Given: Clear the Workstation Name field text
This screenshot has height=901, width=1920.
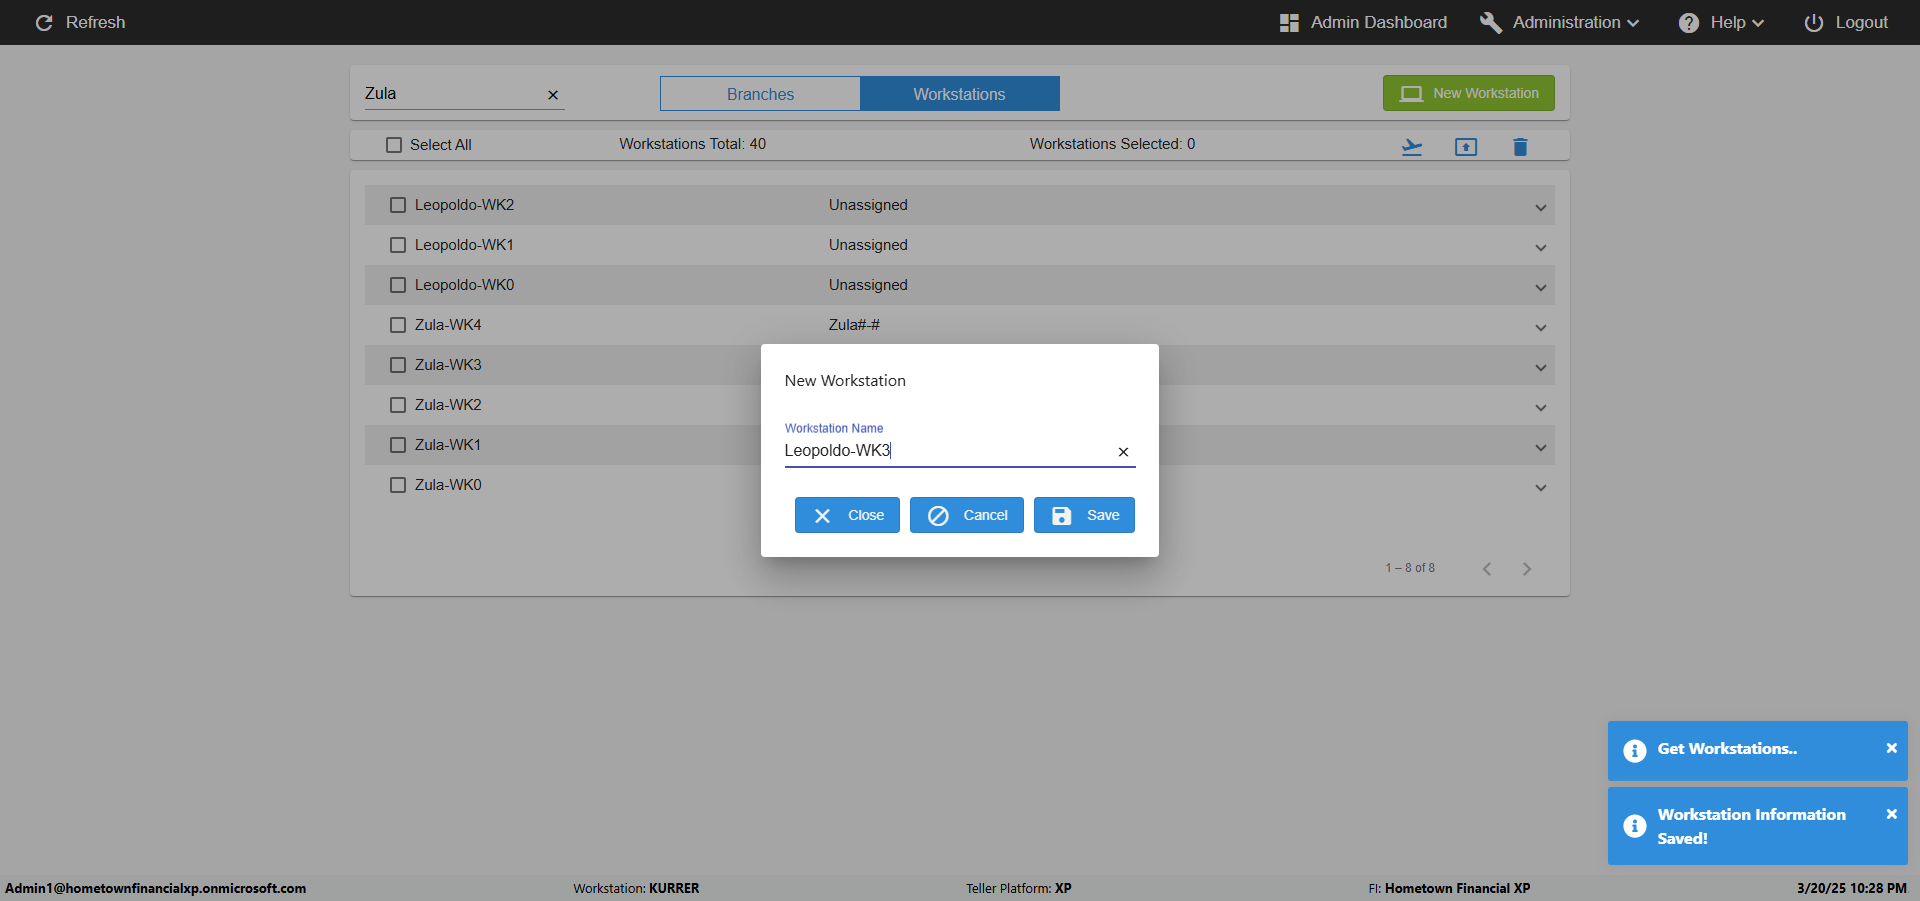Looking at the screenshot, I should tap(1123, 452).
